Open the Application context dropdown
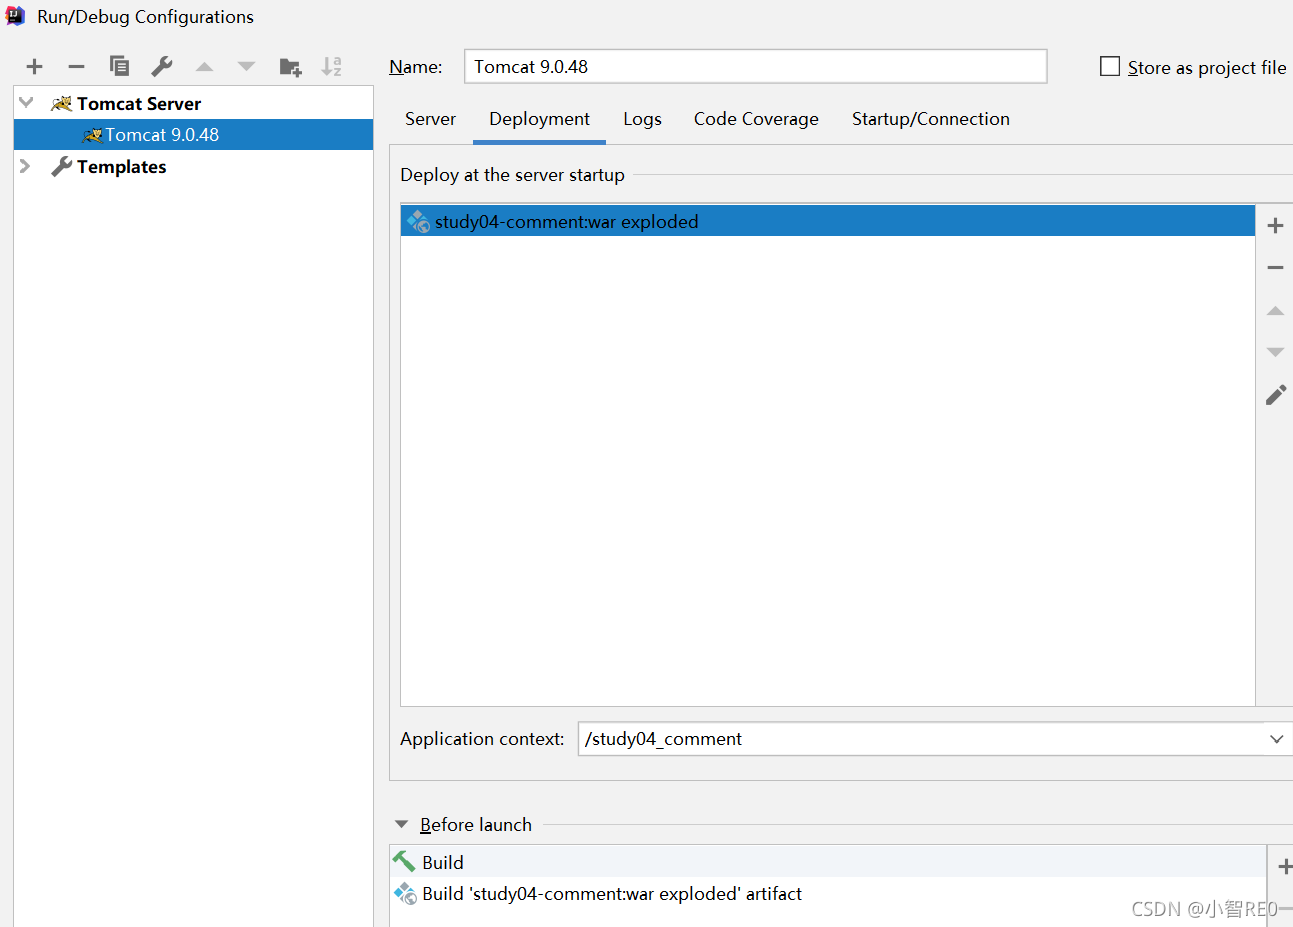 click(1276, 739)
